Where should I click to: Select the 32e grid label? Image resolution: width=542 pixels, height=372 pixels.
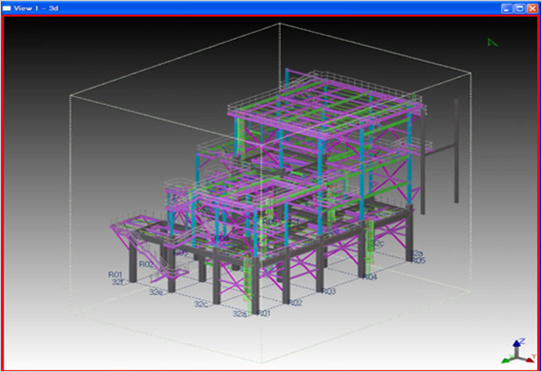(x=156, y=292)
